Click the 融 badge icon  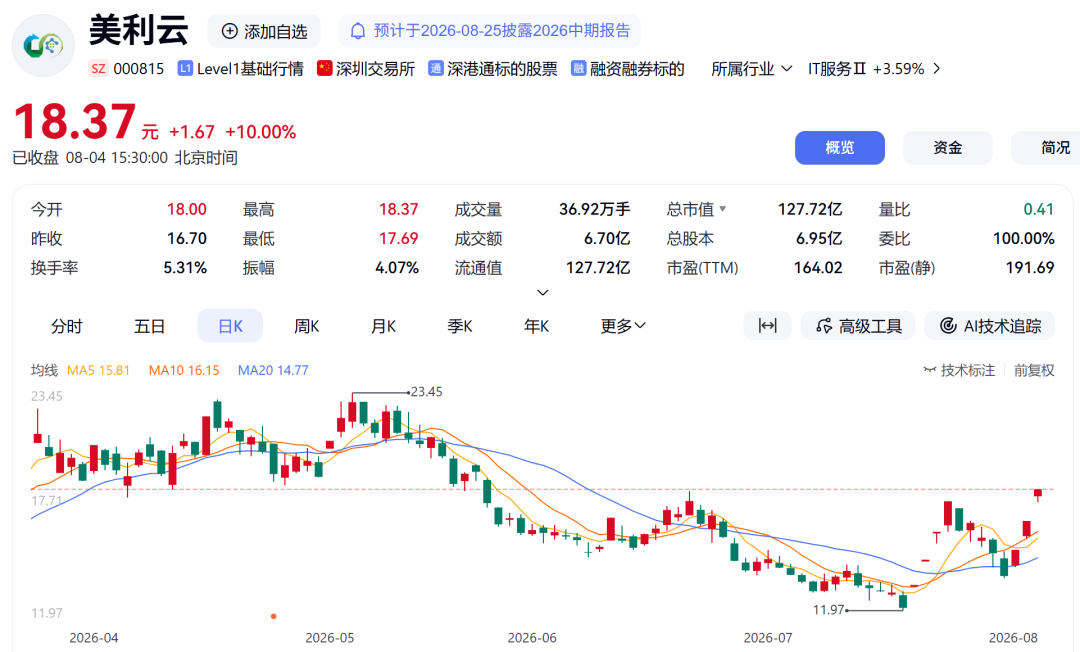point(579,68)
